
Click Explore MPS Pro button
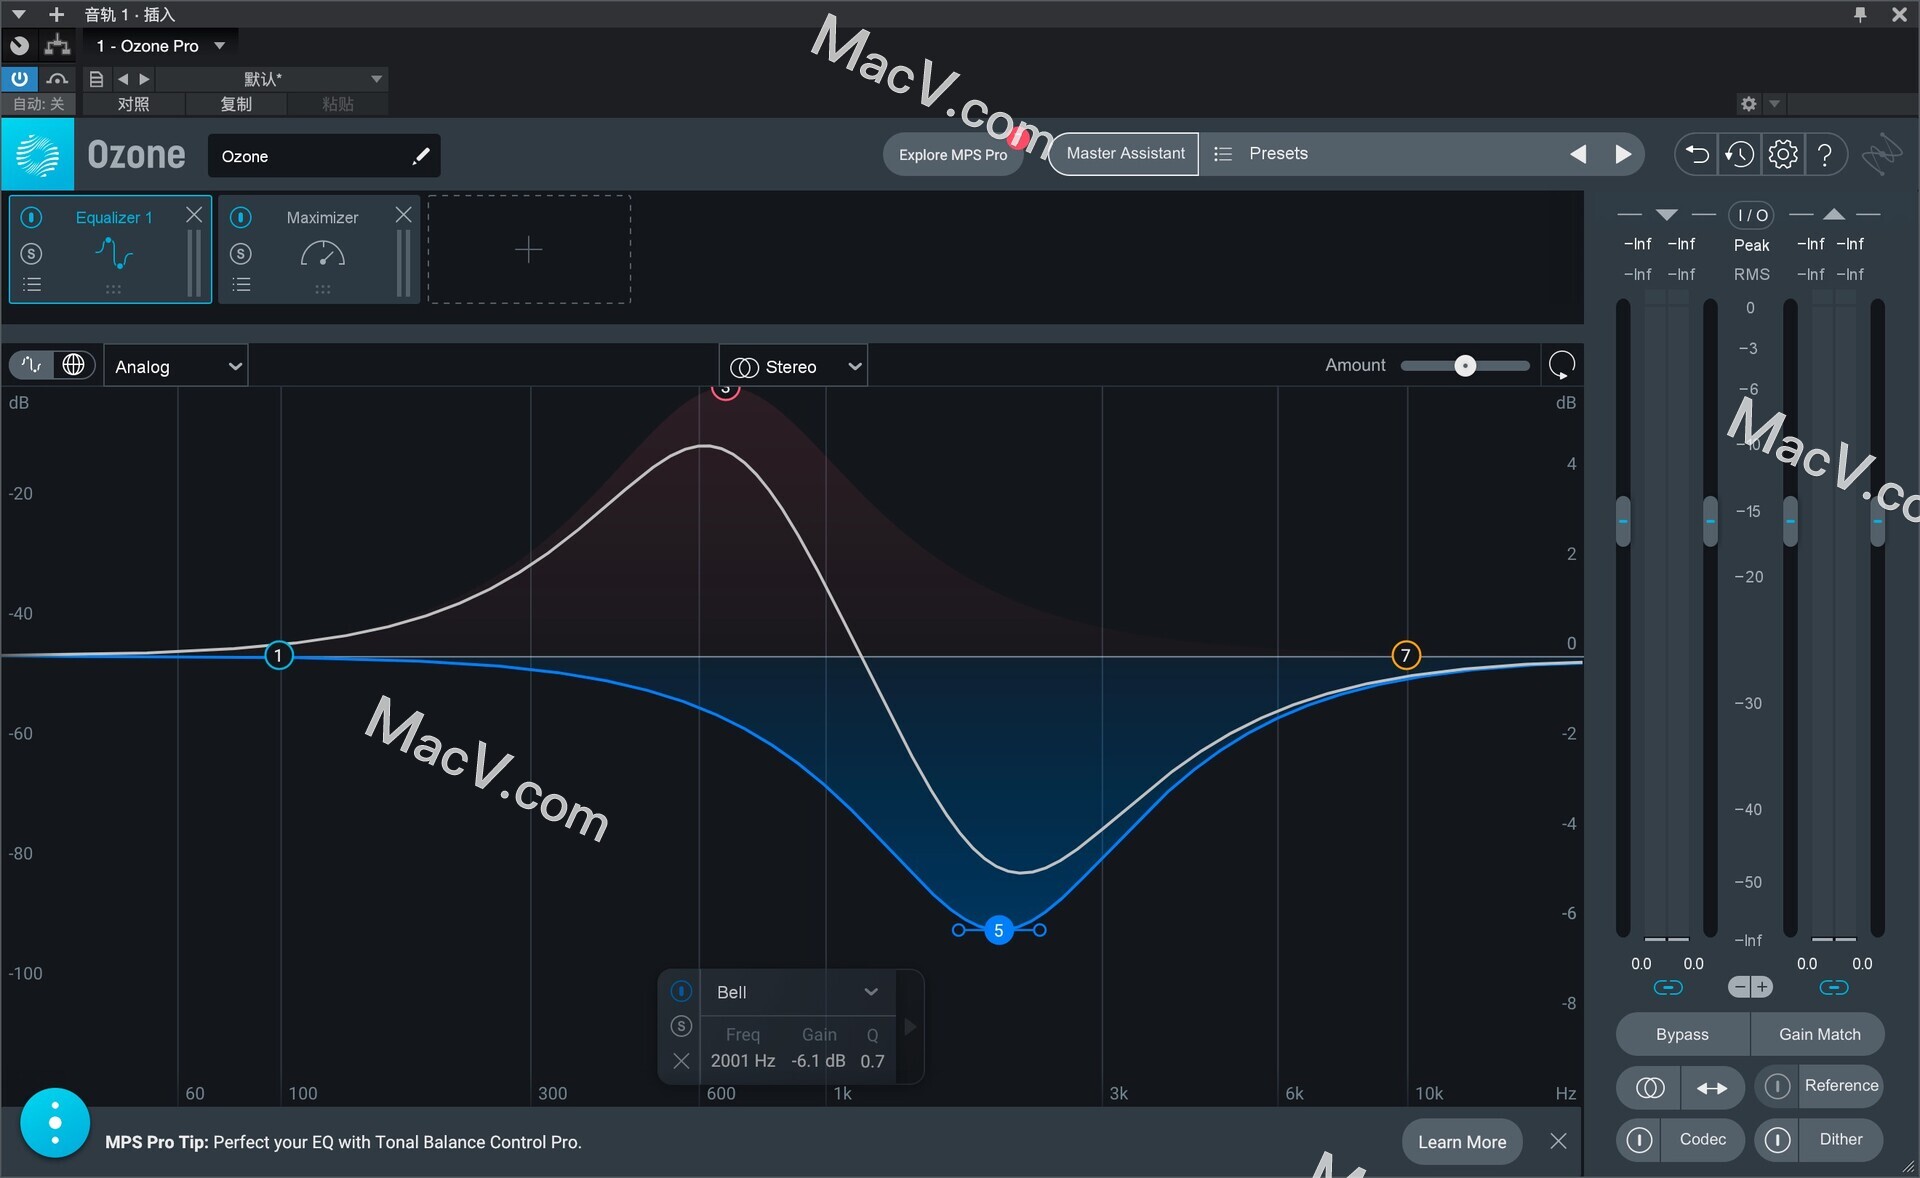pos(952,154)
